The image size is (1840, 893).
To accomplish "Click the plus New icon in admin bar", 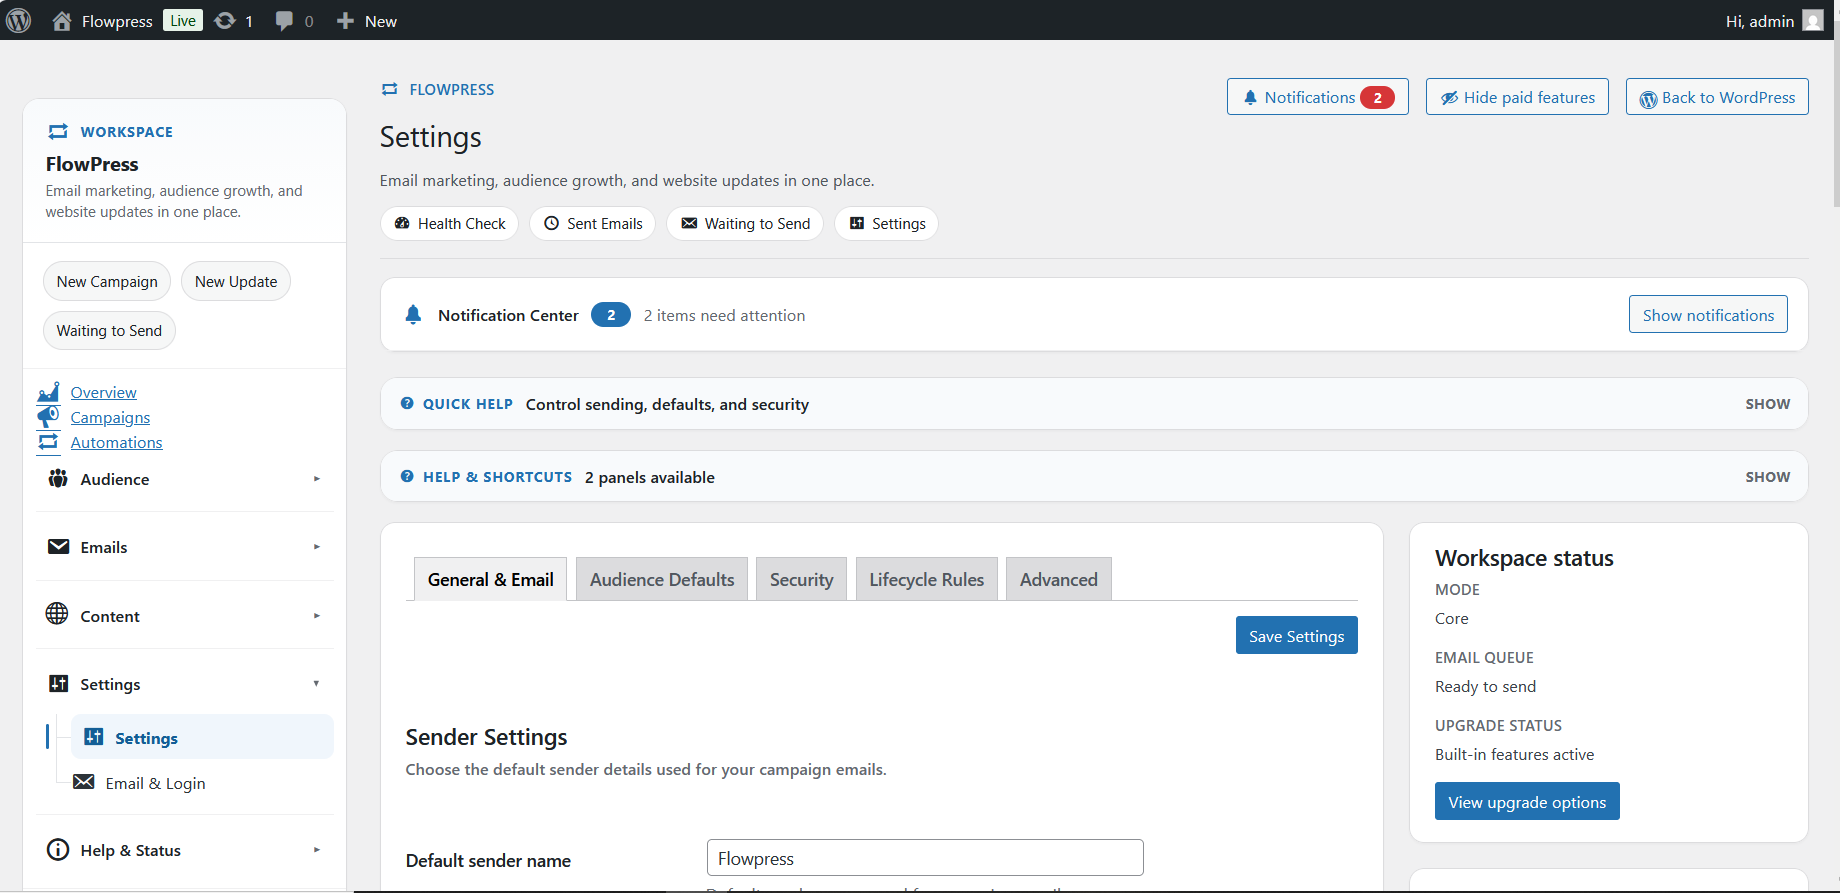I will point(345,21).
